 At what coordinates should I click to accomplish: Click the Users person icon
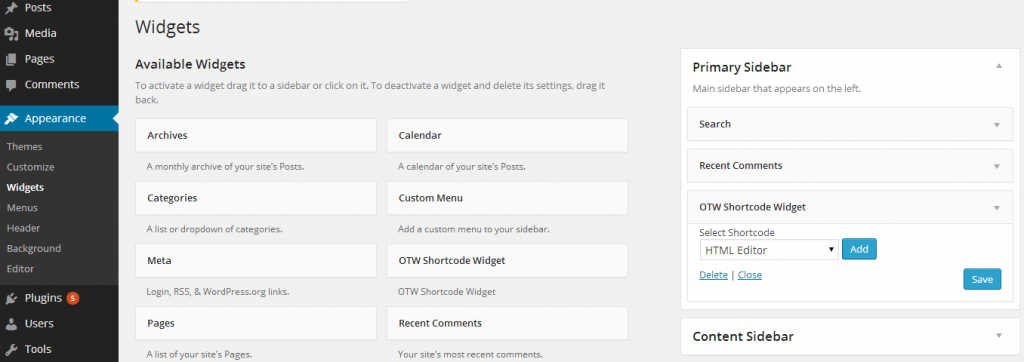click(x=11, y=323)
